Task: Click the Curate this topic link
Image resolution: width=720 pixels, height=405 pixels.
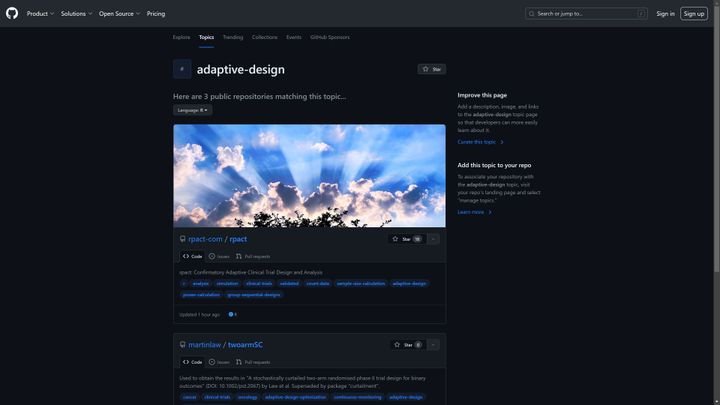Action: (x=480, y=142)
